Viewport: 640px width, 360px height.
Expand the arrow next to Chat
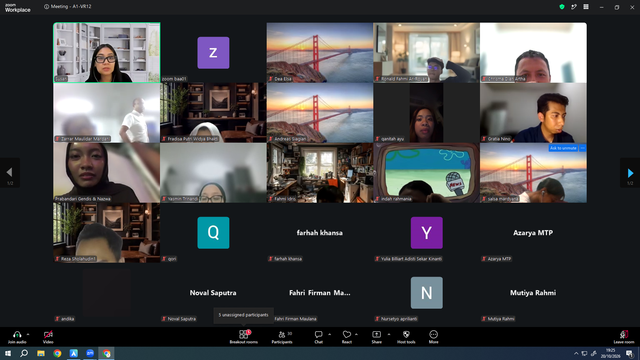(x=329, y=334)
